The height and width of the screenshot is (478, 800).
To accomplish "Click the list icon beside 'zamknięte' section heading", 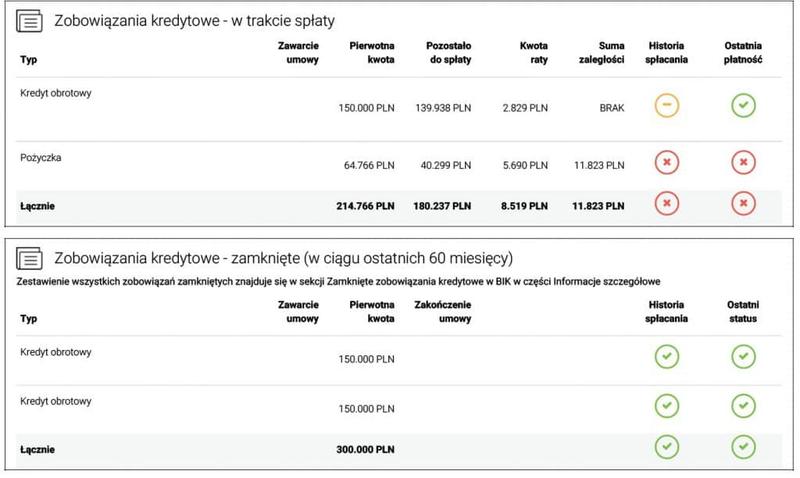I will click(31, 260).
